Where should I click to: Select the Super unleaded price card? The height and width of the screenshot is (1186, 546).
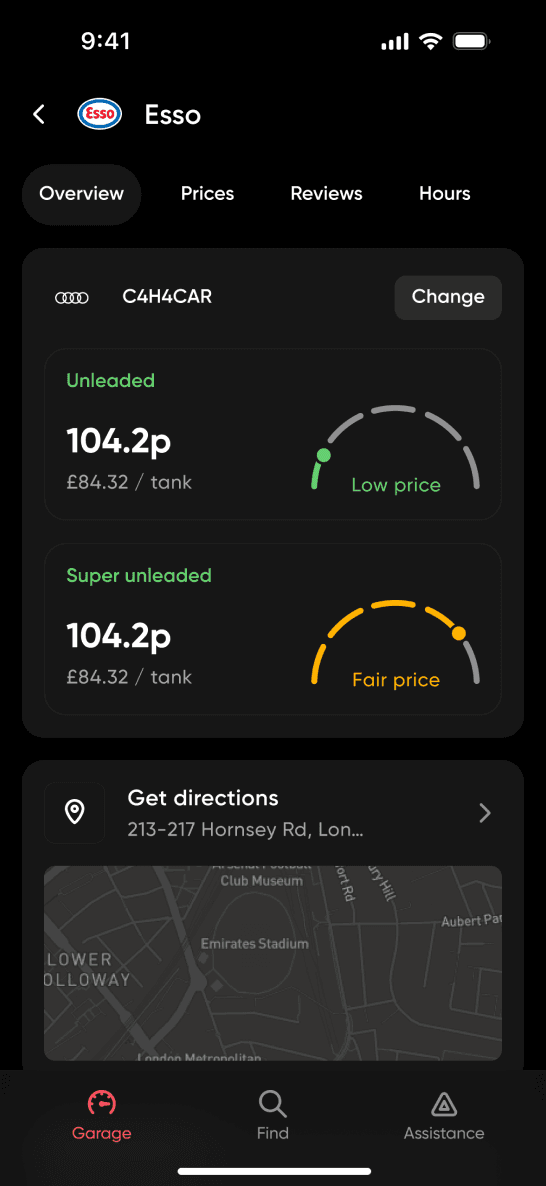[273, 629]
